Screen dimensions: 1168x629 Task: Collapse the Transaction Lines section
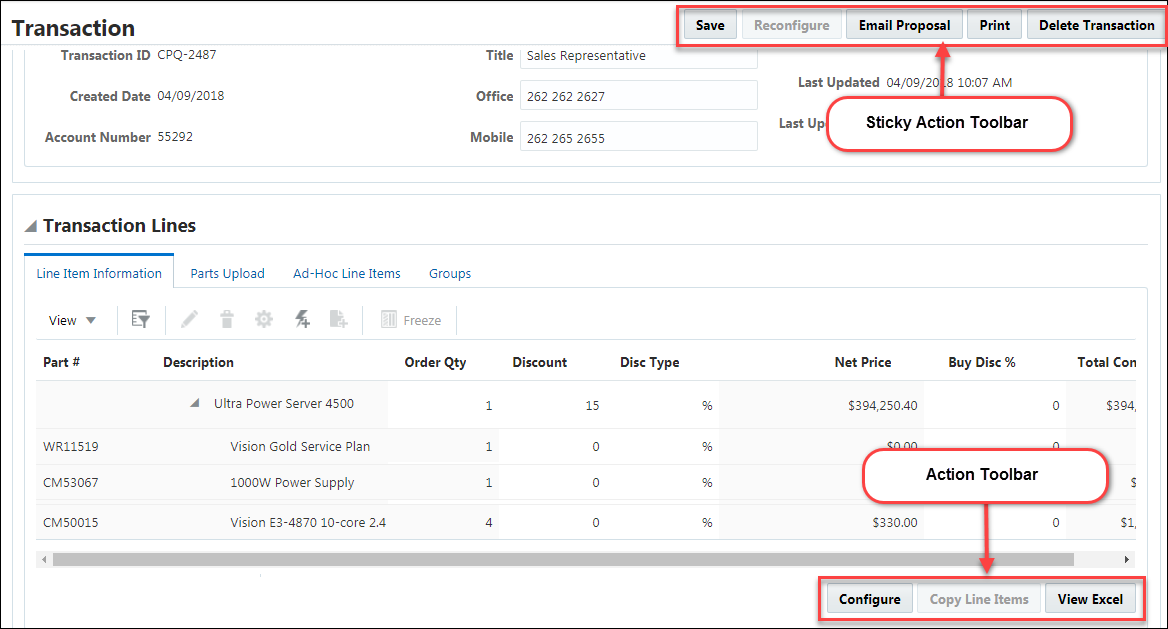29,225
